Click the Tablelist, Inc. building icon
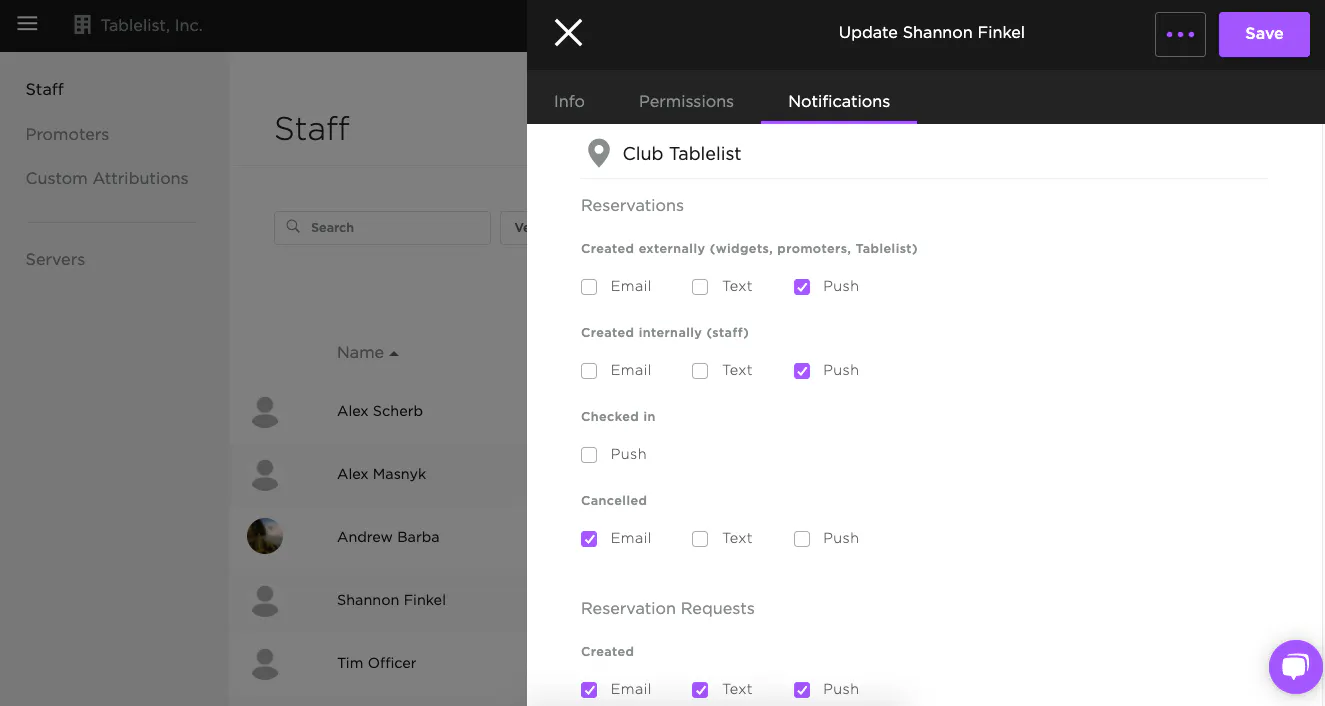This screenshot has width=1325, height=706. click(83, 25)
